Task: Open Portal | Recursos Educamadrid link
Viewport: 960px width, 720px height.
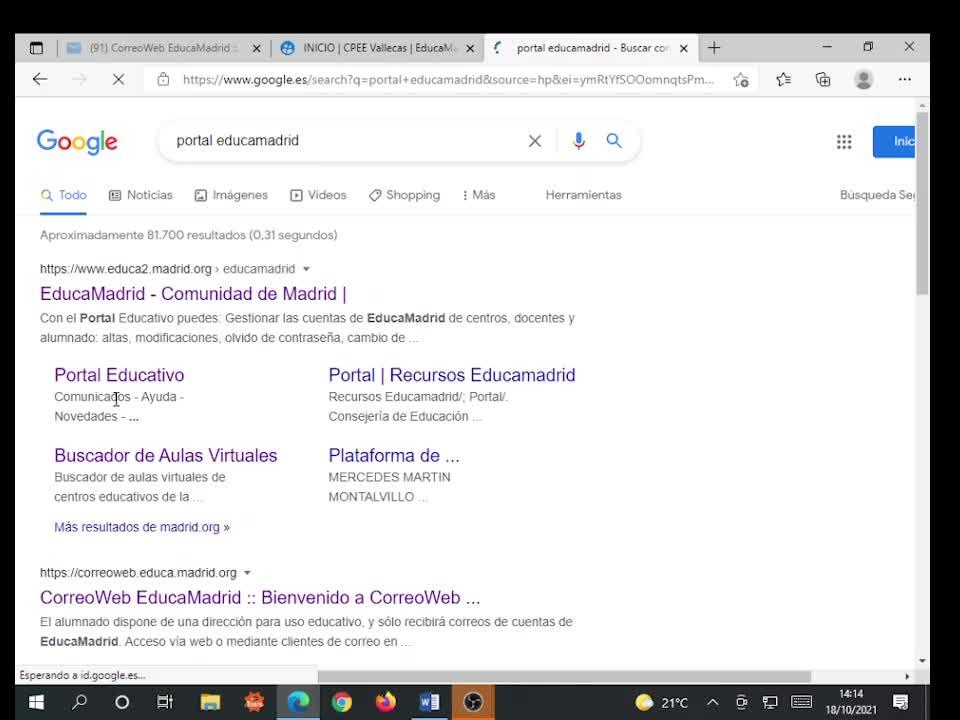Action: pos(452,375)
